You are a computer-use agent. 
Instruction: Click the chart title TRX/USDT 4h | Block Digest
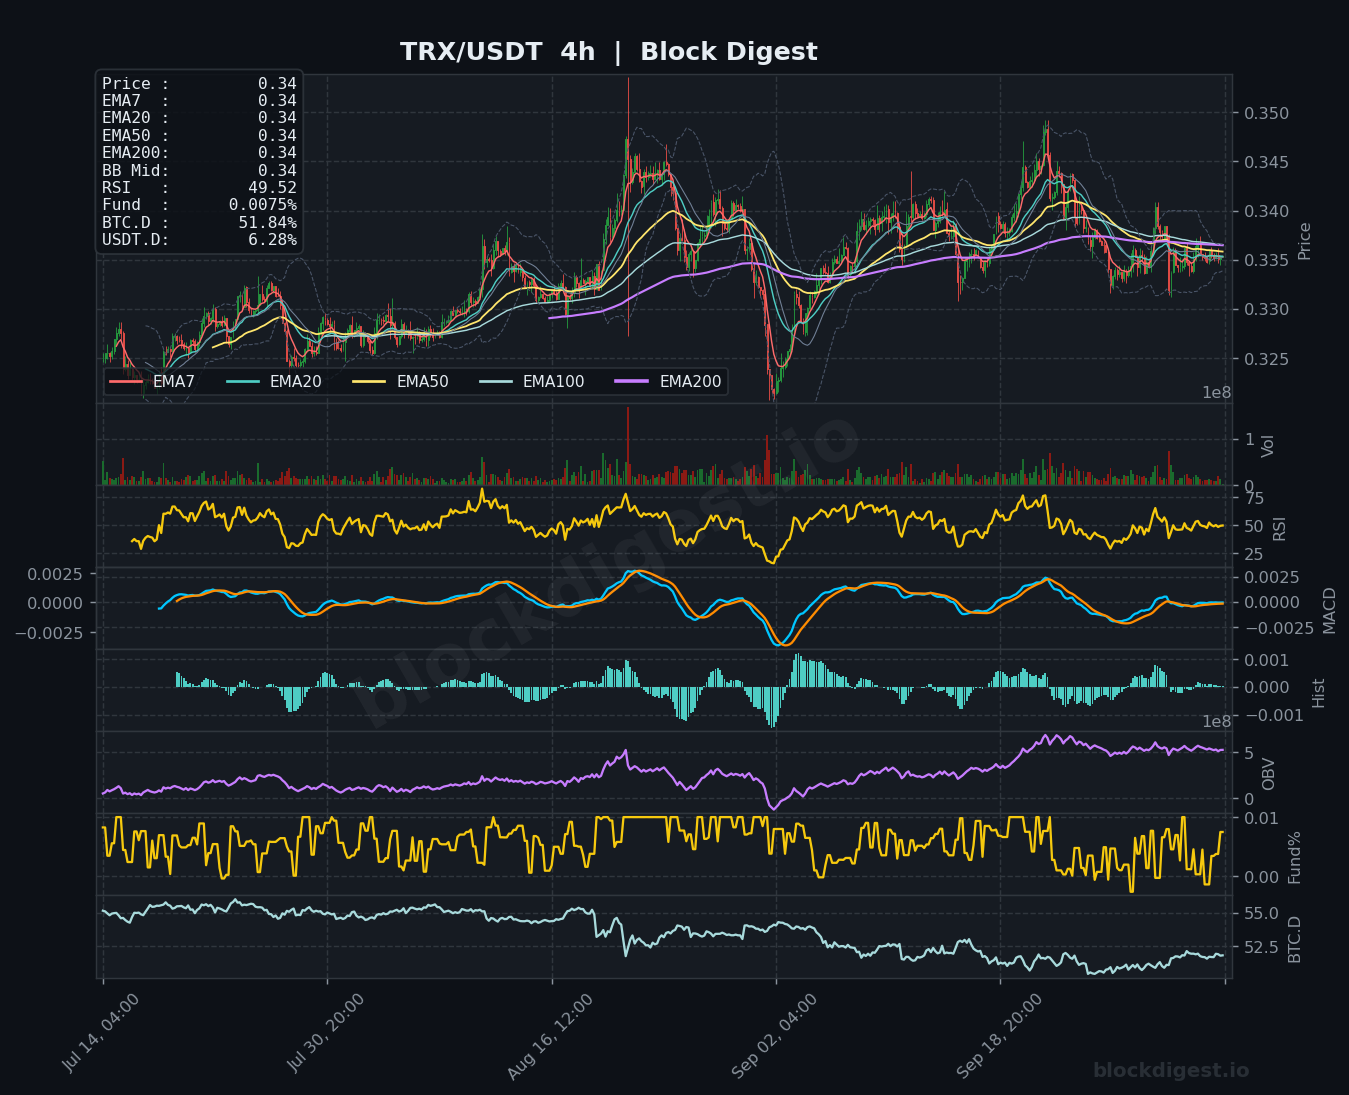coord(609,52)
